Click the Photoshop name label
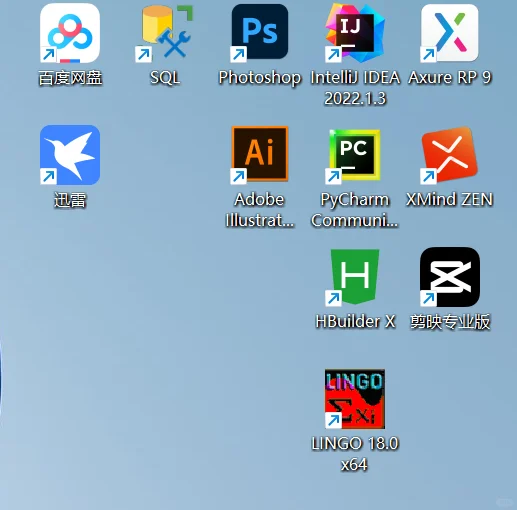Screen dimensions: 517x510 pos(260,78)
